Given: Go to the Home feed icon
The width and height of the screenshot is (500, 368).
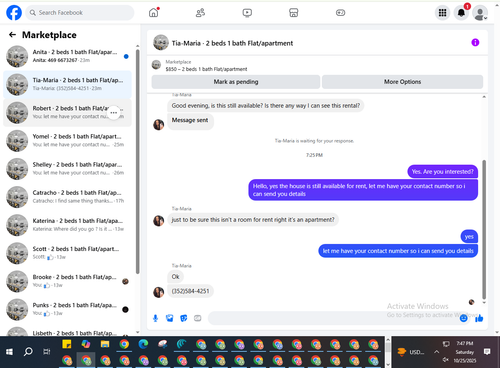Looking at the screenshot, I should 154,13.
